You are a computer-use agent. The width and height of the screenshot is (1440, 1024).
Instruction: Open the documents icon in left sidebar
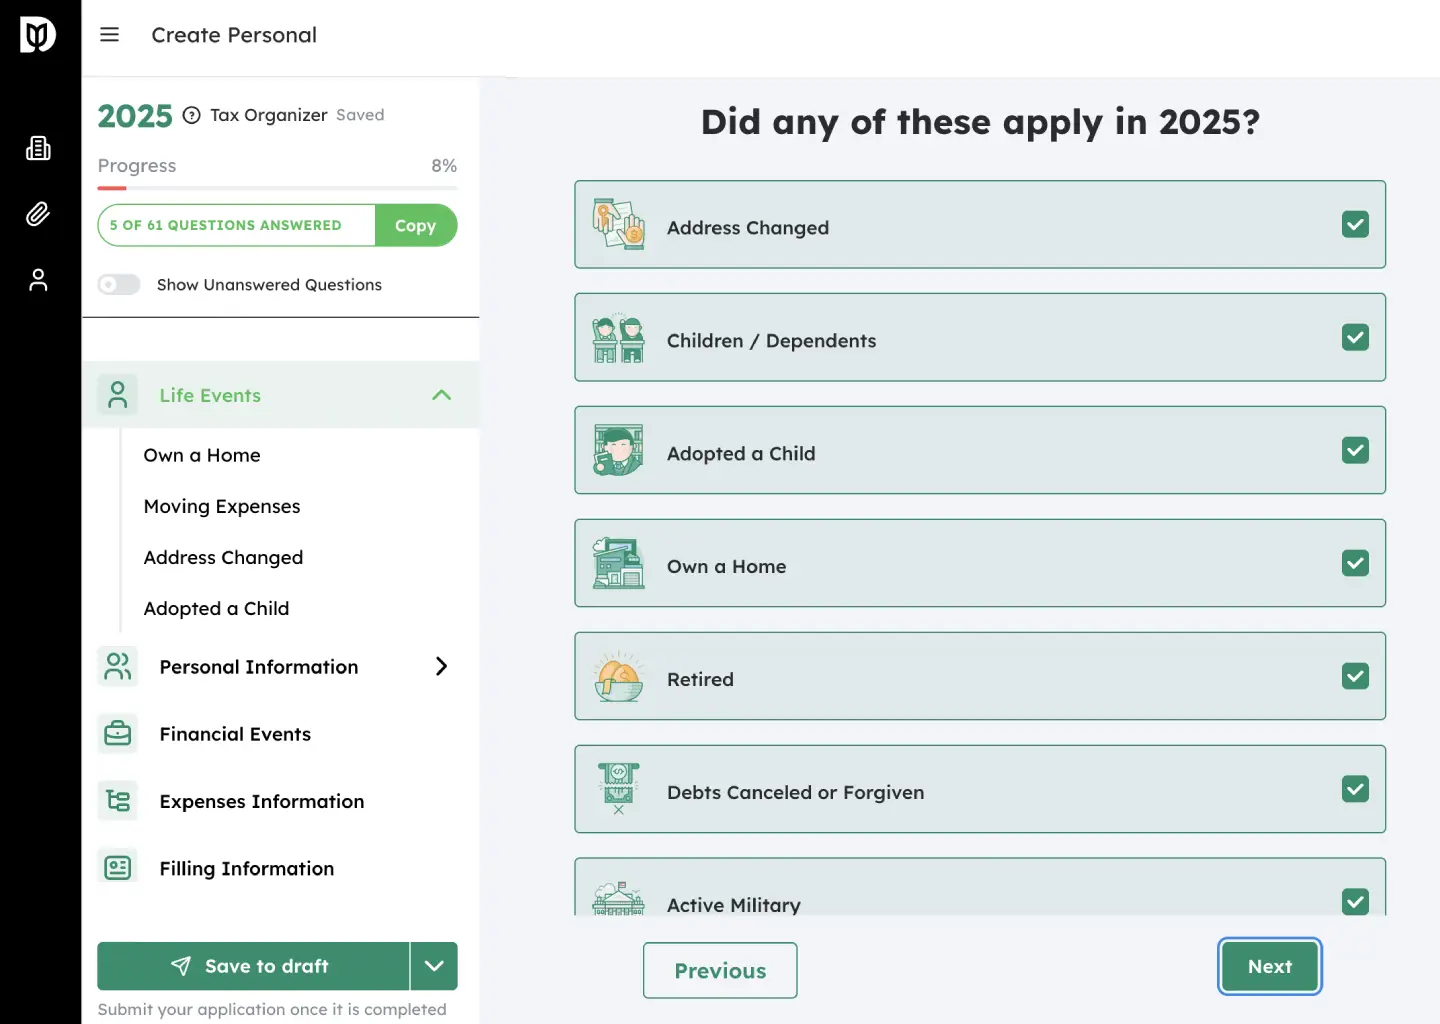pos(38,149)
